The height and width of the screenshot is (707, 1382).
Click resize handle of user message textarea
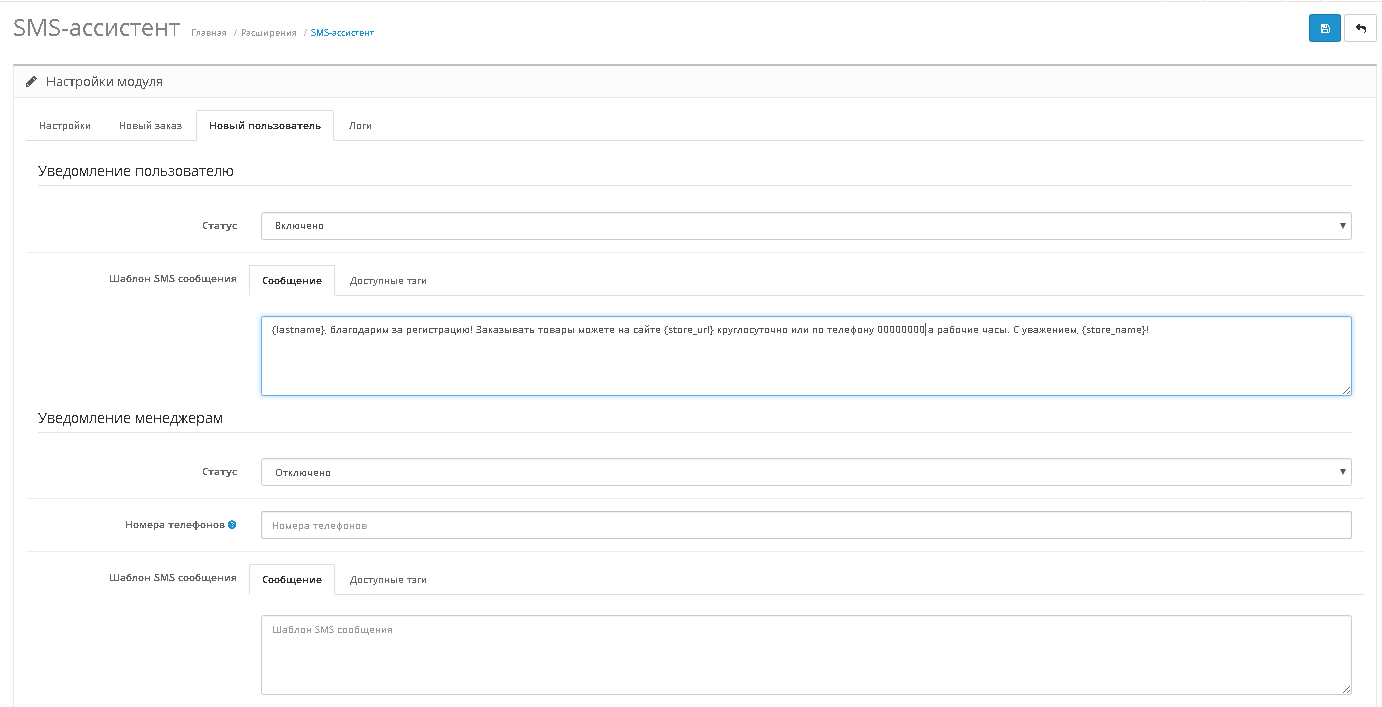pos(1346,390)
